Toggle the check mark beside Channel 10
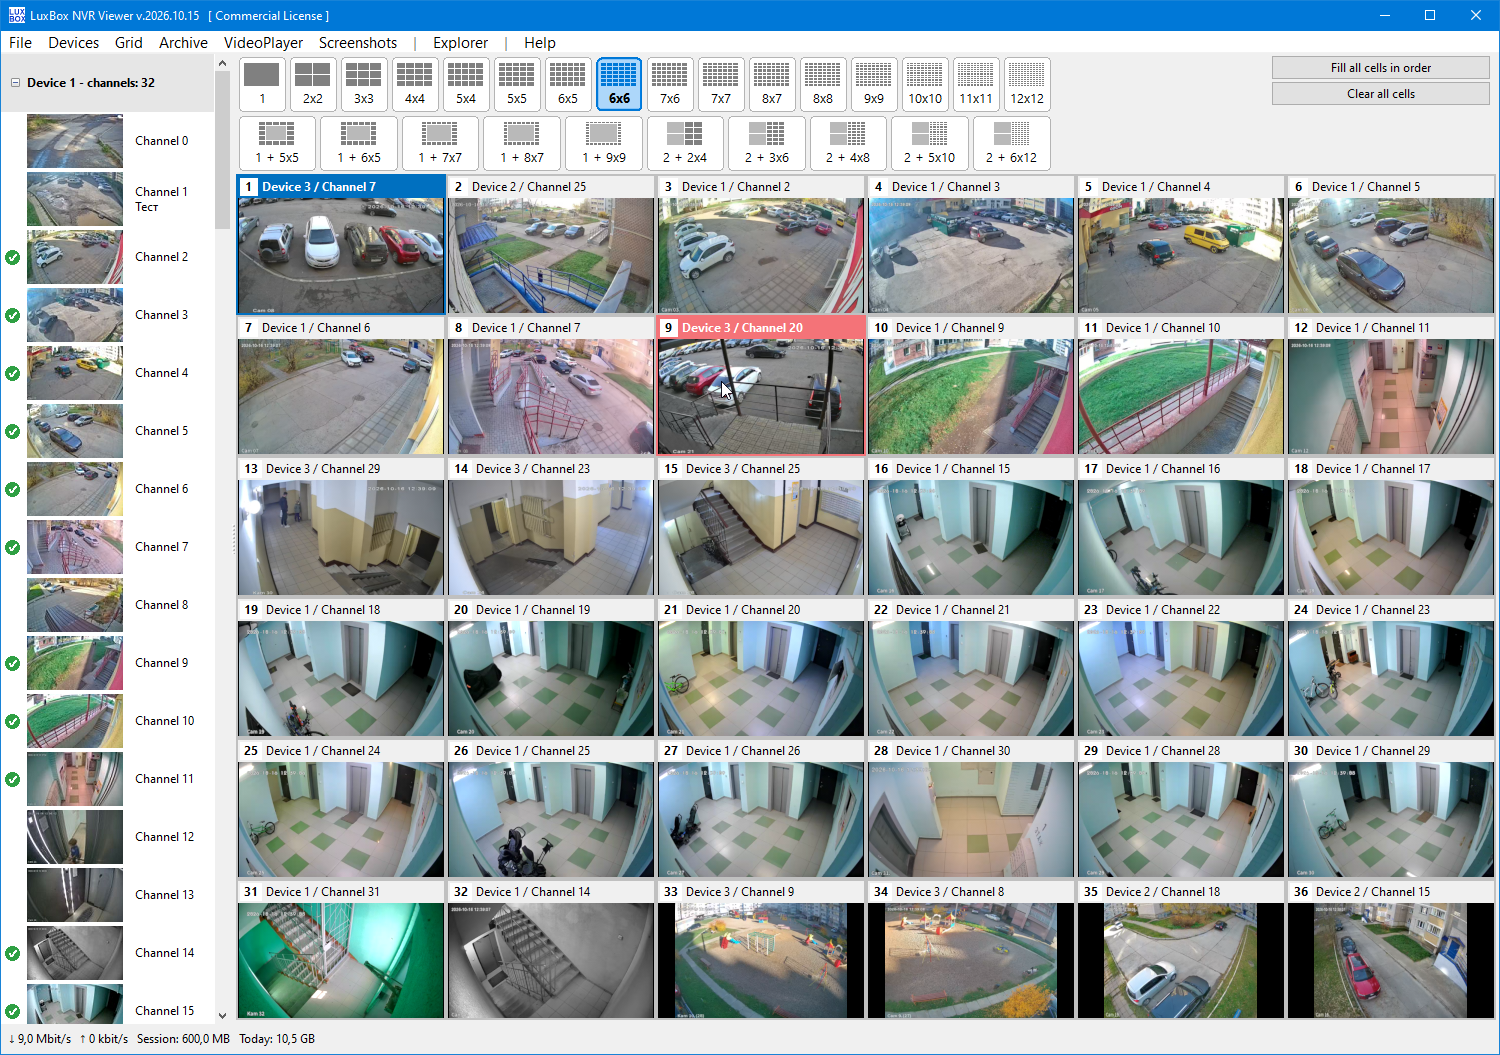 pos(13,721)
